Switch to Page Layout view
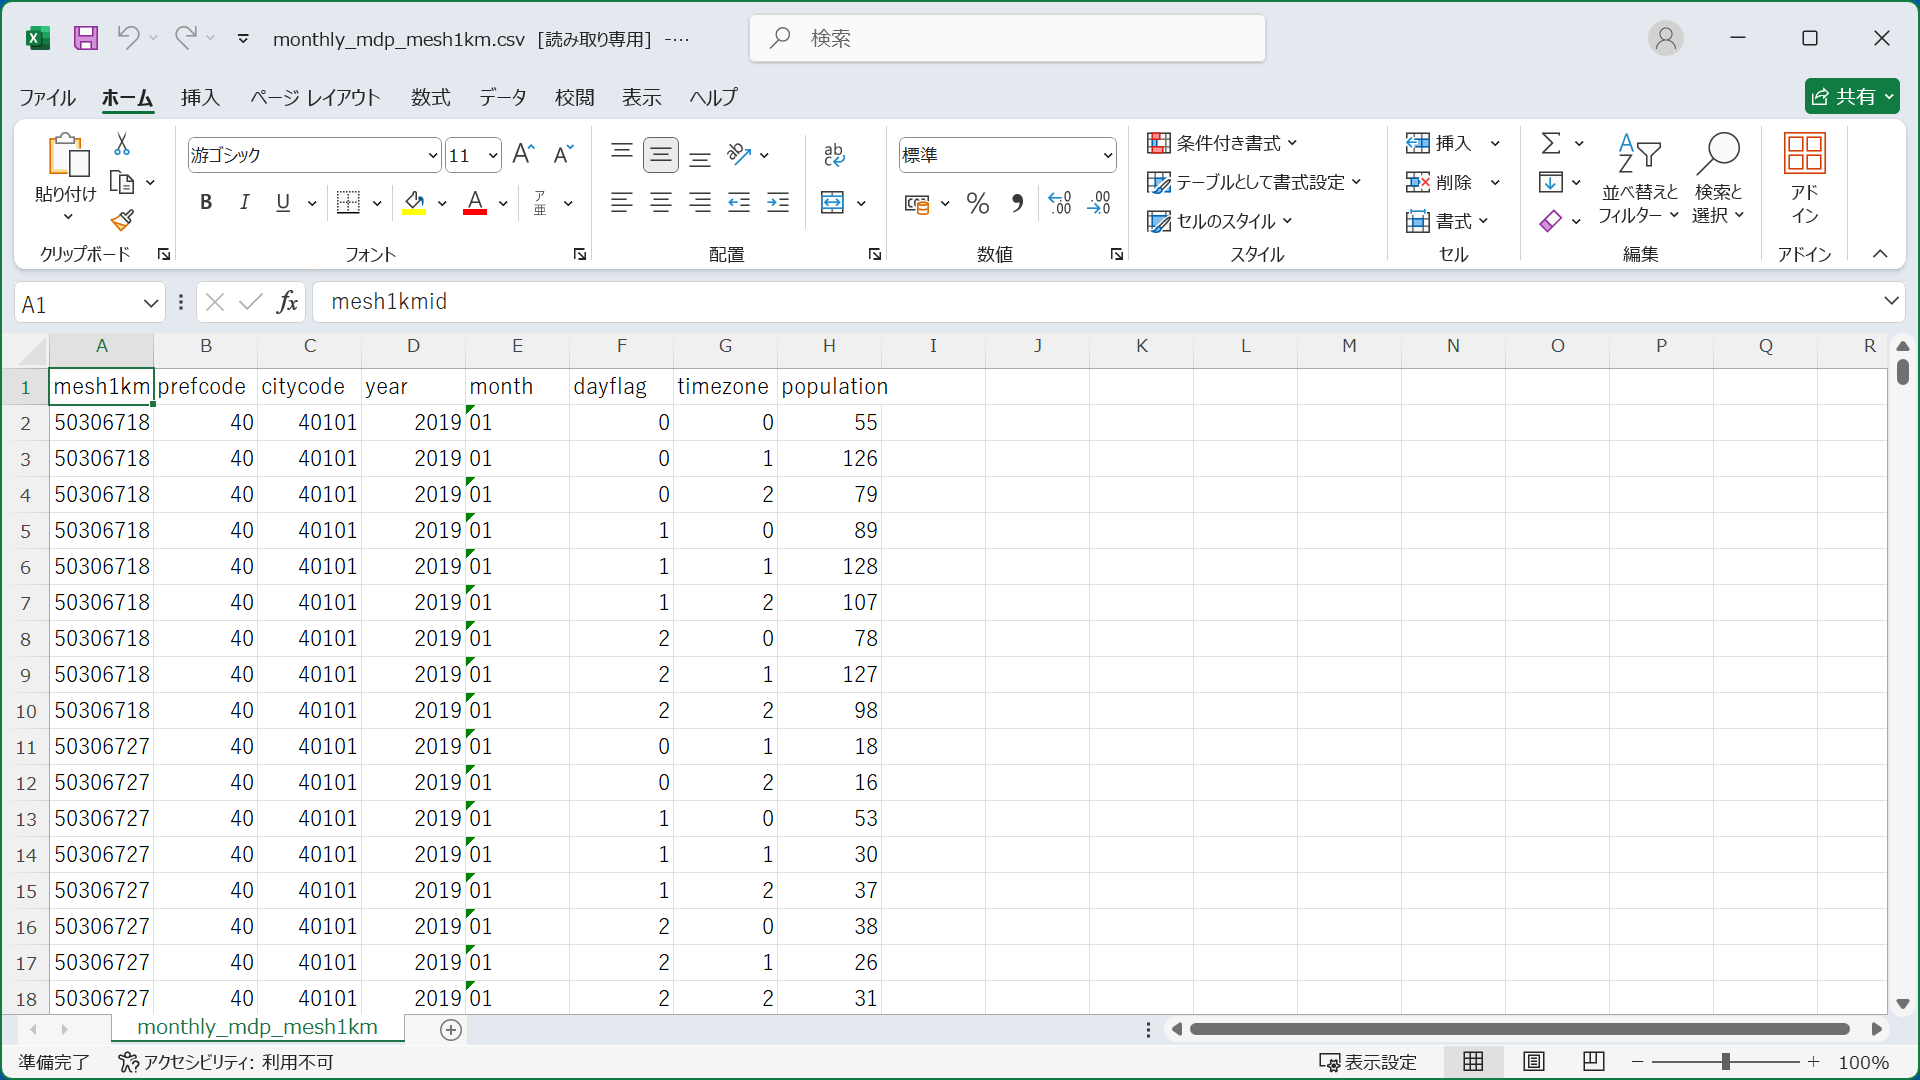The image size is (1920, 1080). click(x=1533, y=1061)
